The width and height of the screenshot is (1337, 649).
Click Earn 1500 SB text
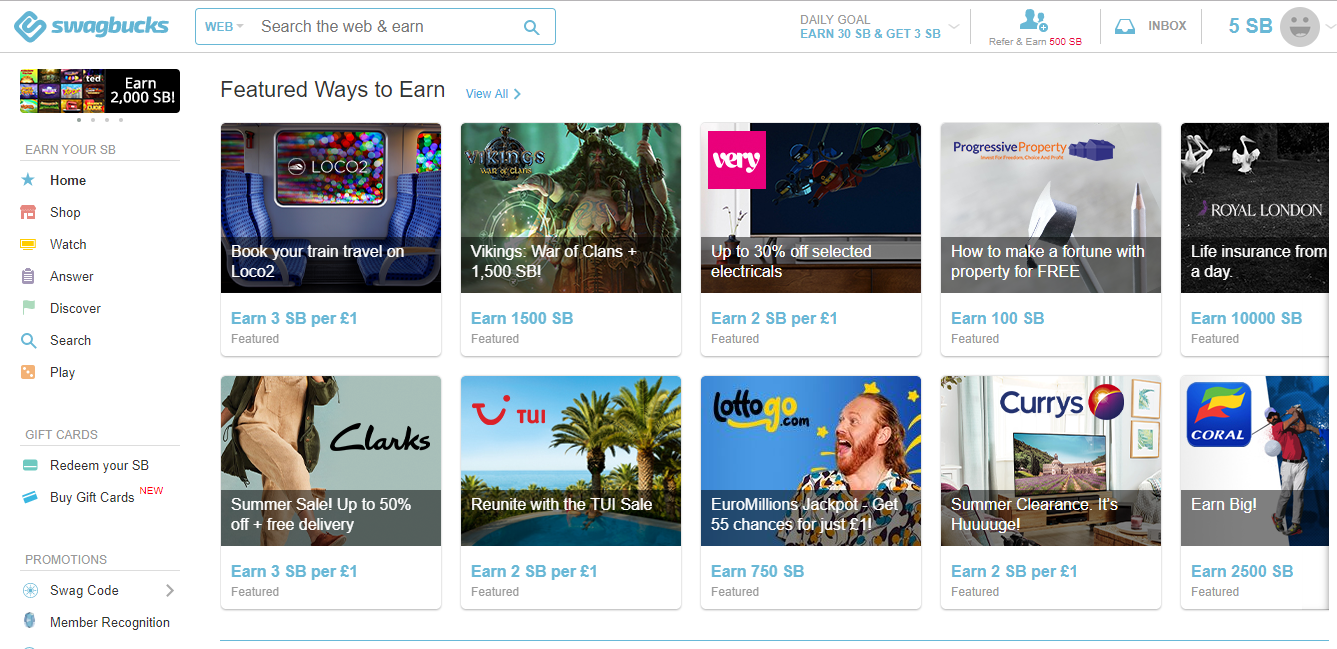[x=522, y=318]
